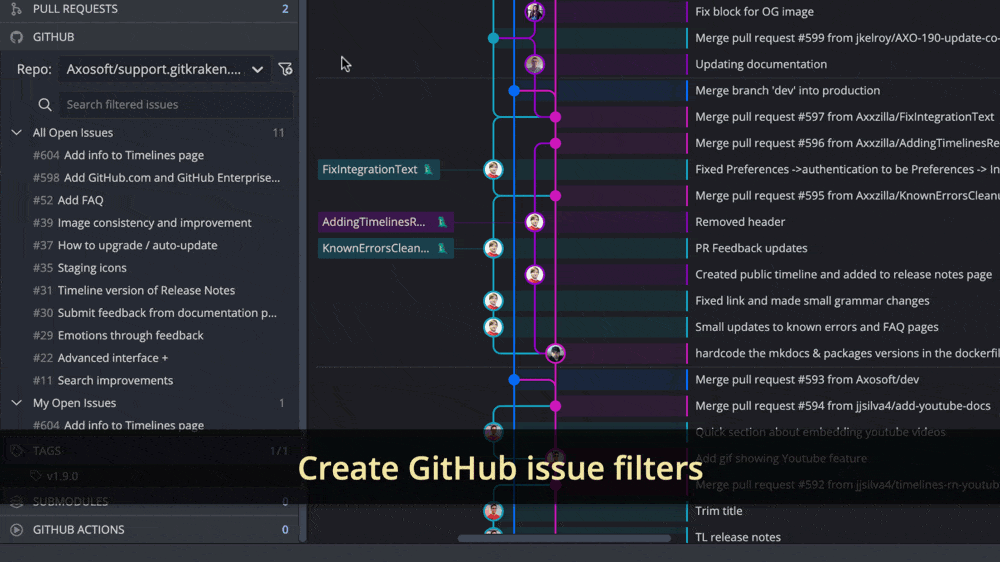Click the remote icon on KnownErrorsClean label
The width and height of the screenshot is (1000, 562).
[x=442, y=248]
